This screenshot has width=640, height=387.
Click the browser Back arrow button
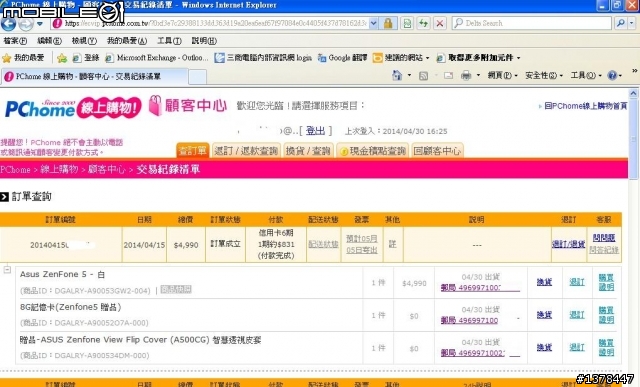click(8, 23)
